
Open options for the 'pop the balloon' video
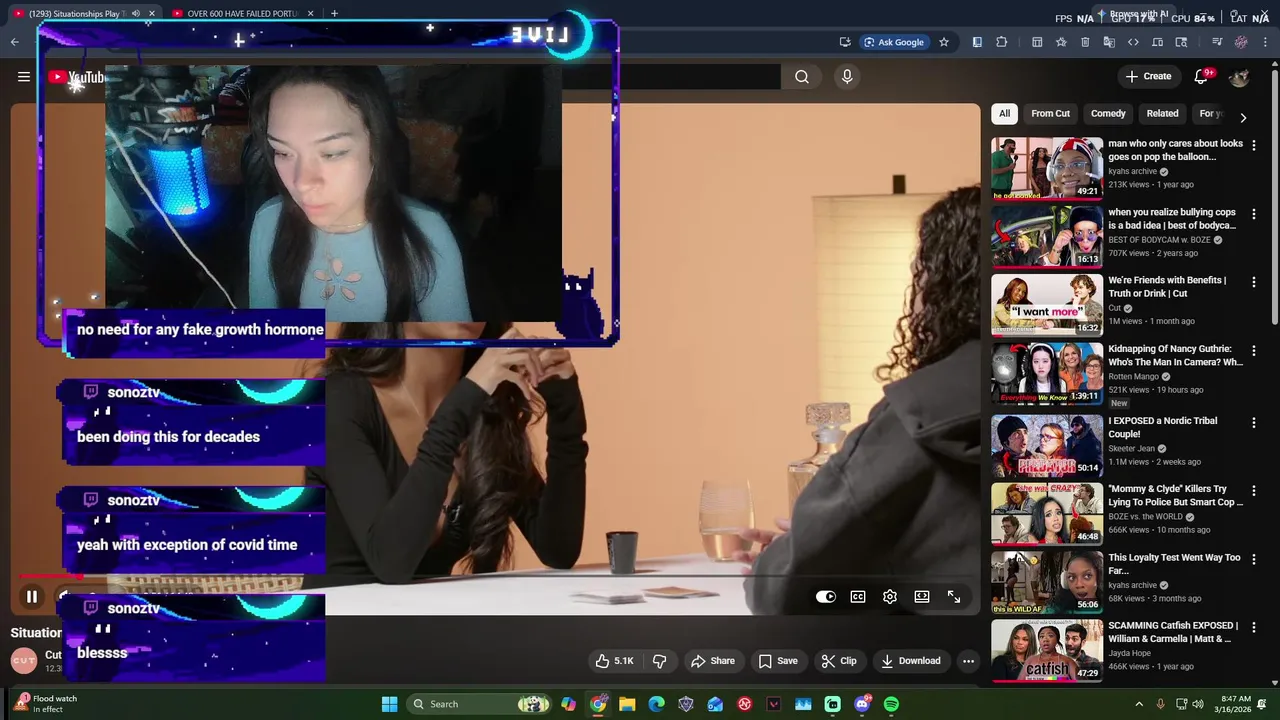(x=1254, y=145)
